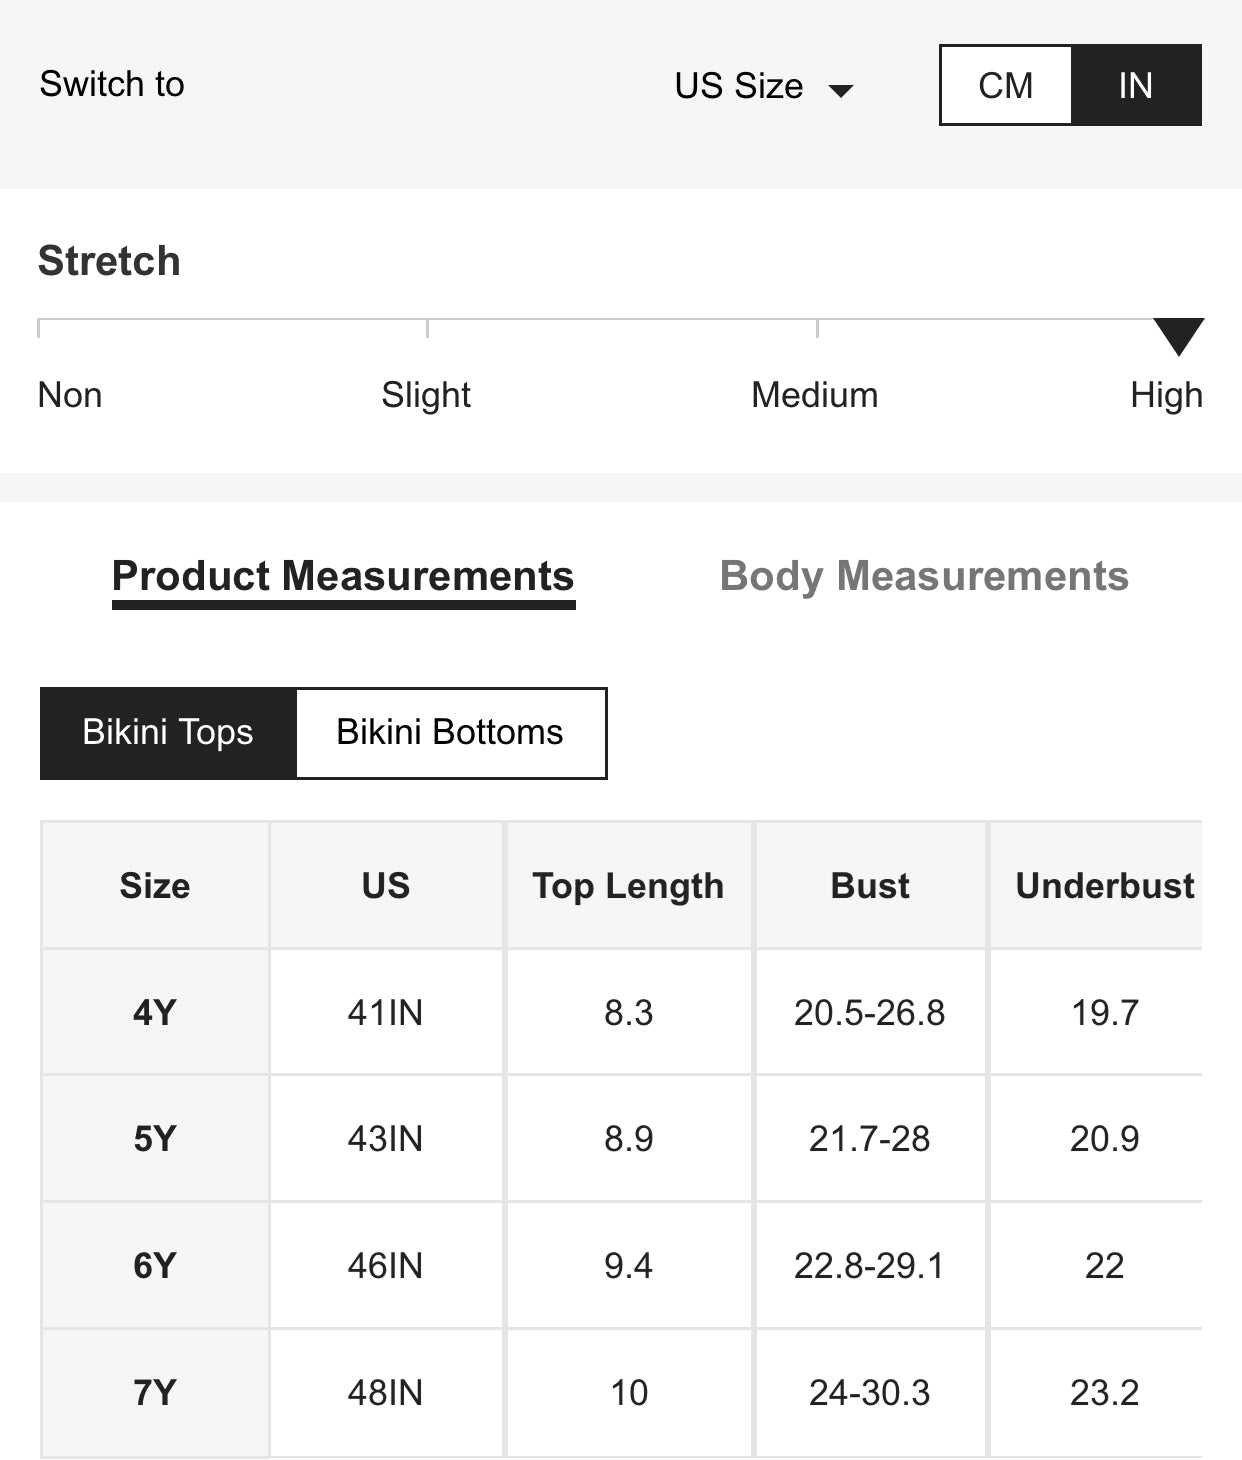Click the Top Length column header
The width and height of the screenshot is (1242, 1460).
coord(628,886)
